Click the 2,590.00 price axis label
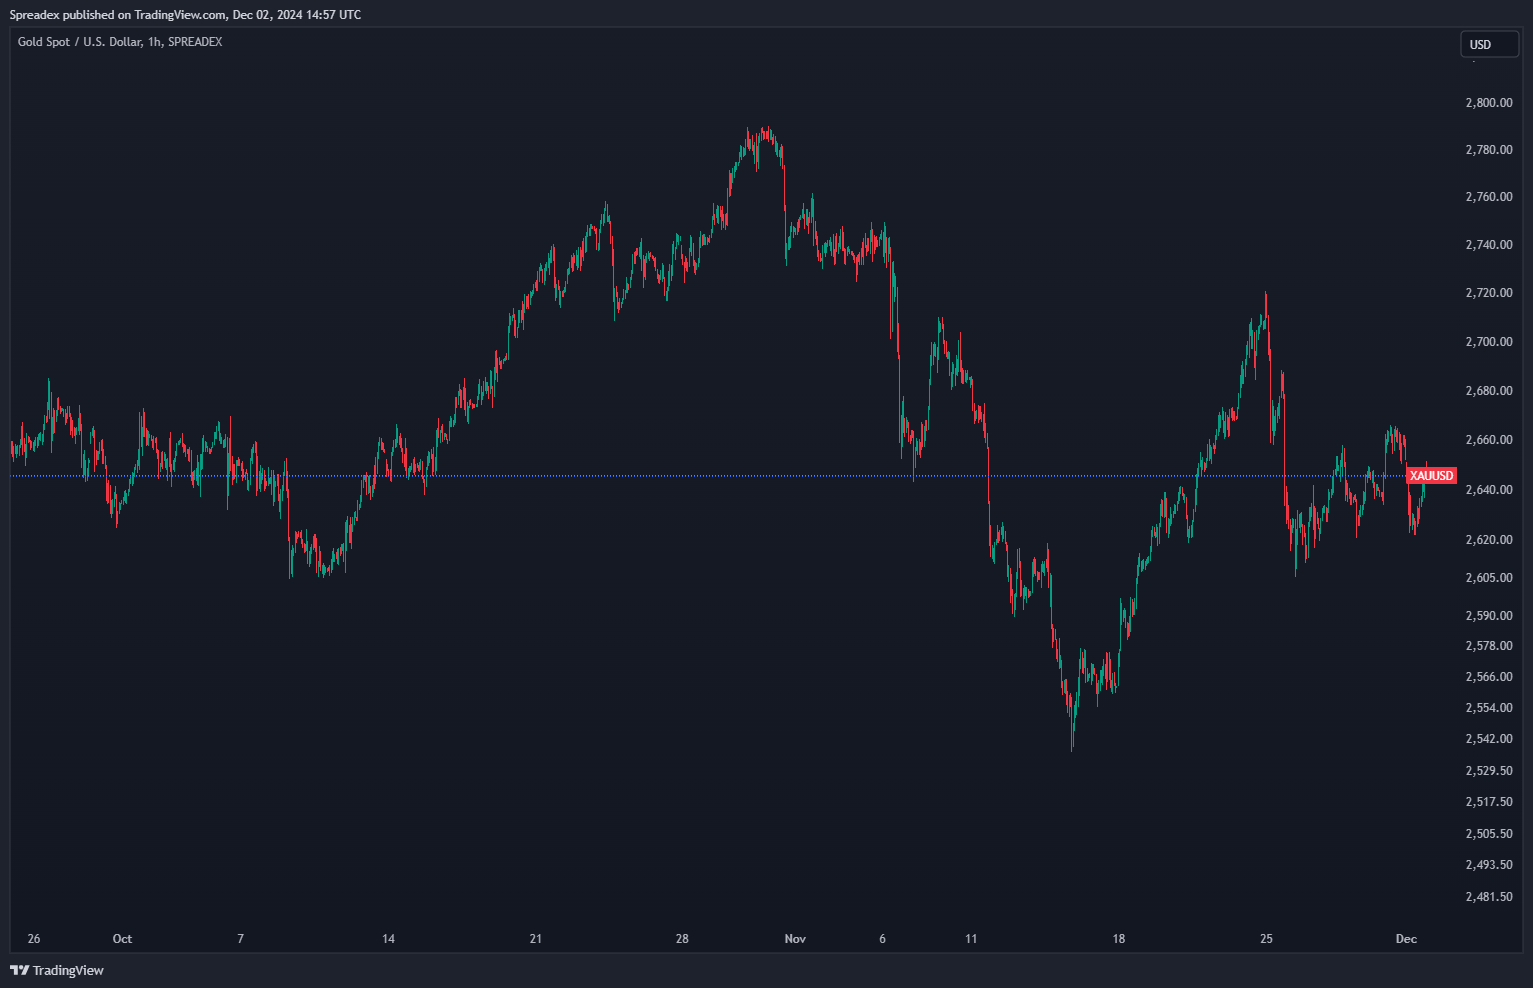Viewport: 1533px width, 988px height. 1489,616
